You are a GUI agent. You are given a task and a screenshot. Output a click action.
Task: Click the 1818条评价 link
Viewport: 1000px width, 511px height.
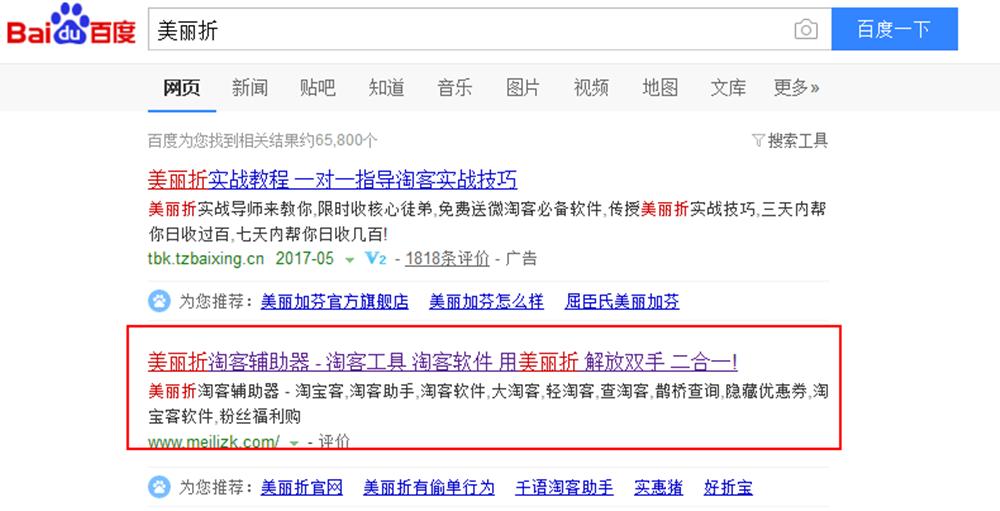(447, 258)
